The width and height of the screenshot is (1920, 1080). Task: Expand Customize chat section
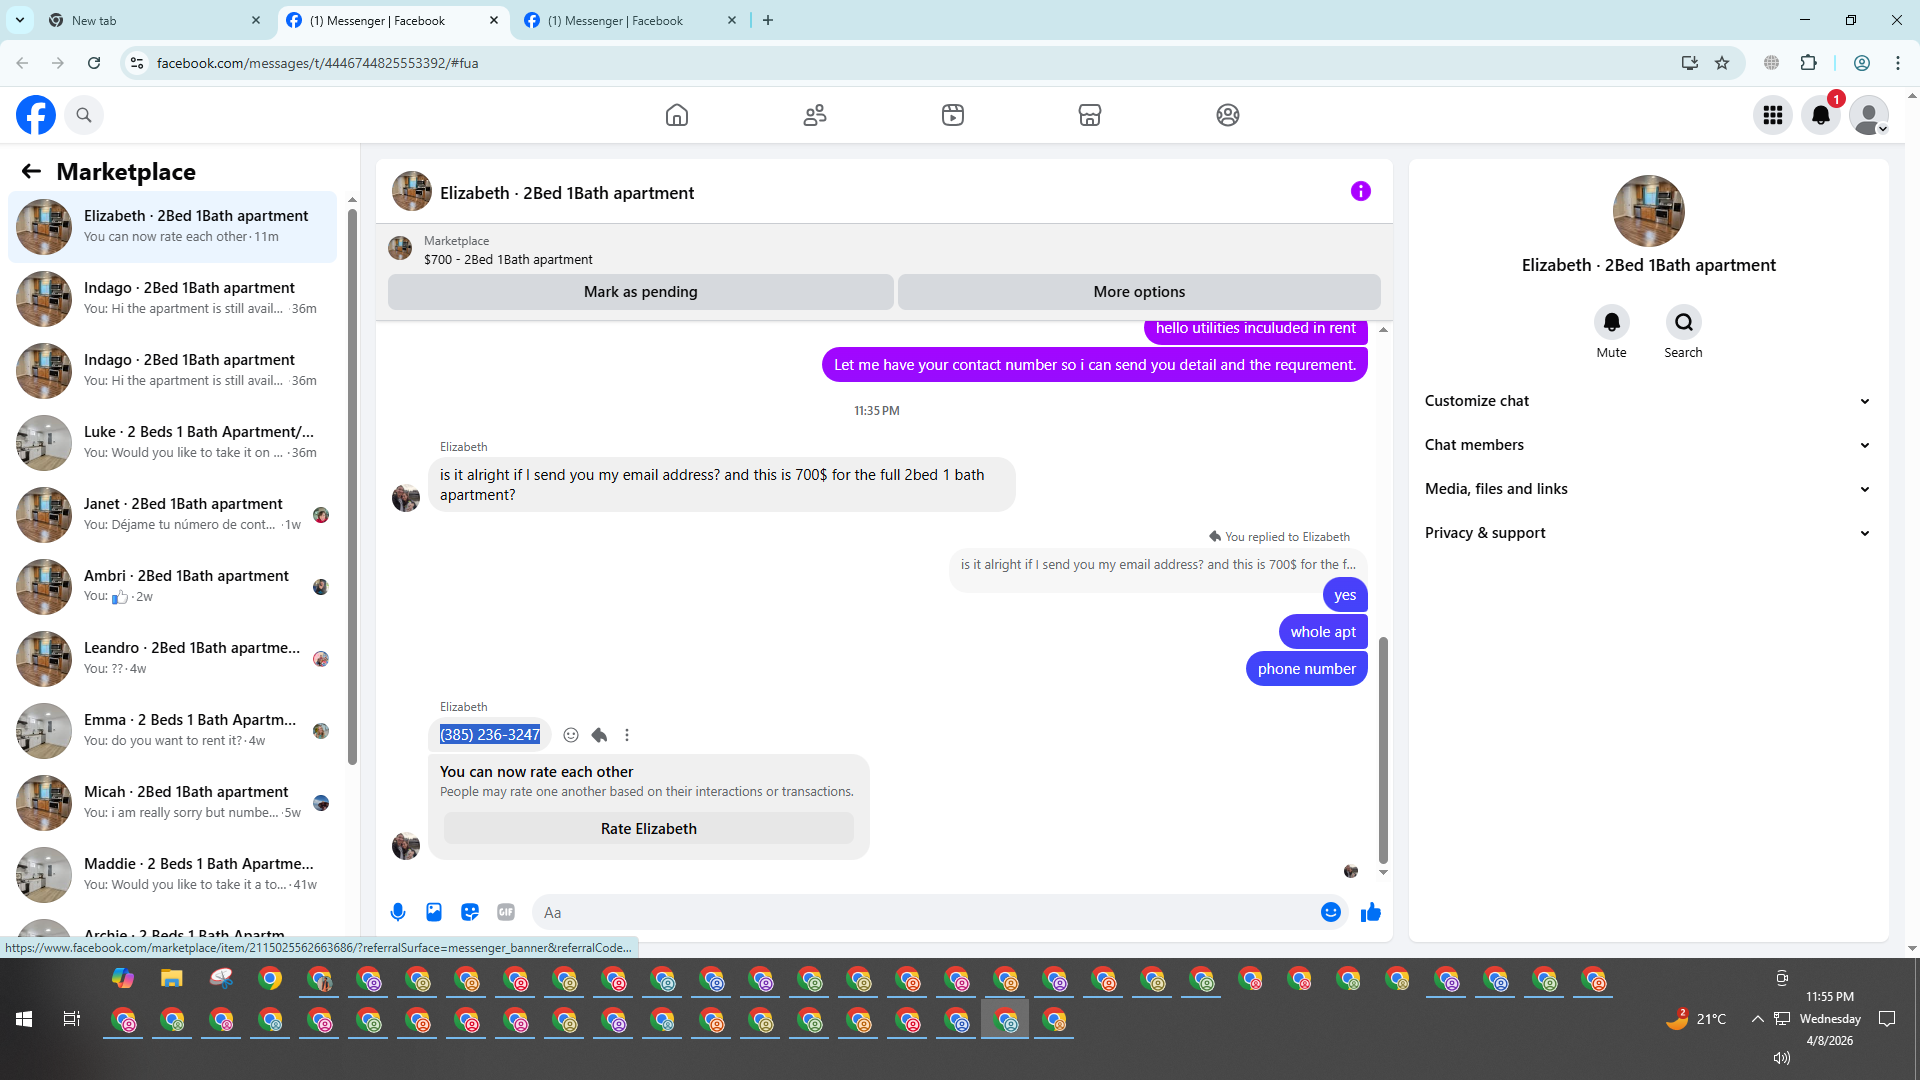point(1647,401)
